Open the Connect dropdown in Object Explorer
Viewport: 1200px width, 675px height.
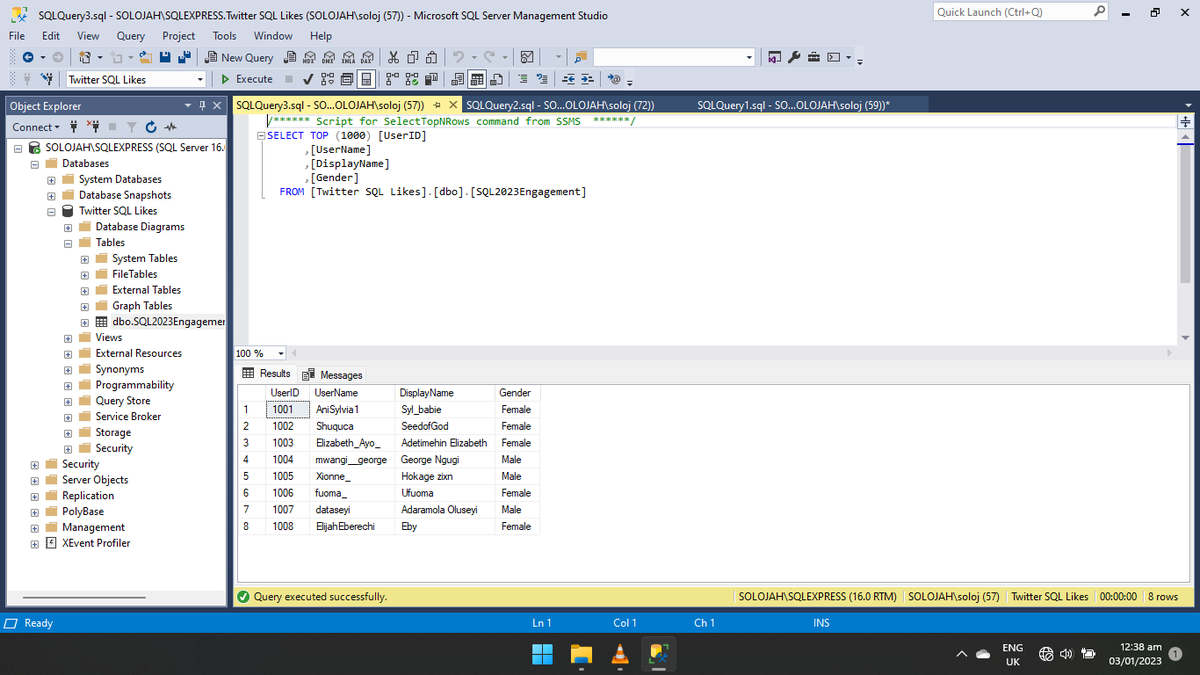pos(35,127)
